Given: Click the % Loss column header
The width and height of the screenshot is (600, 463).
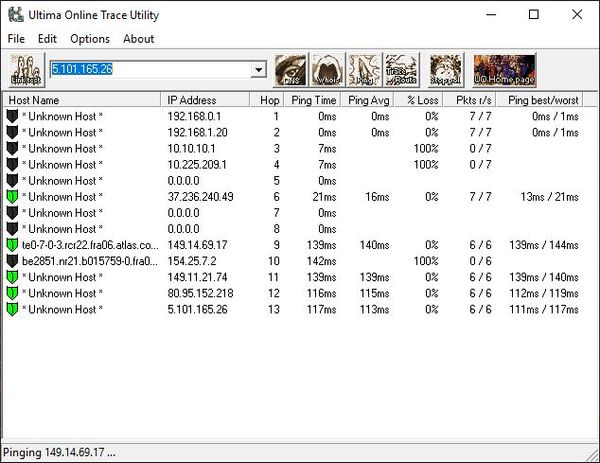Looking at the screenshot, I should point(419,100).
